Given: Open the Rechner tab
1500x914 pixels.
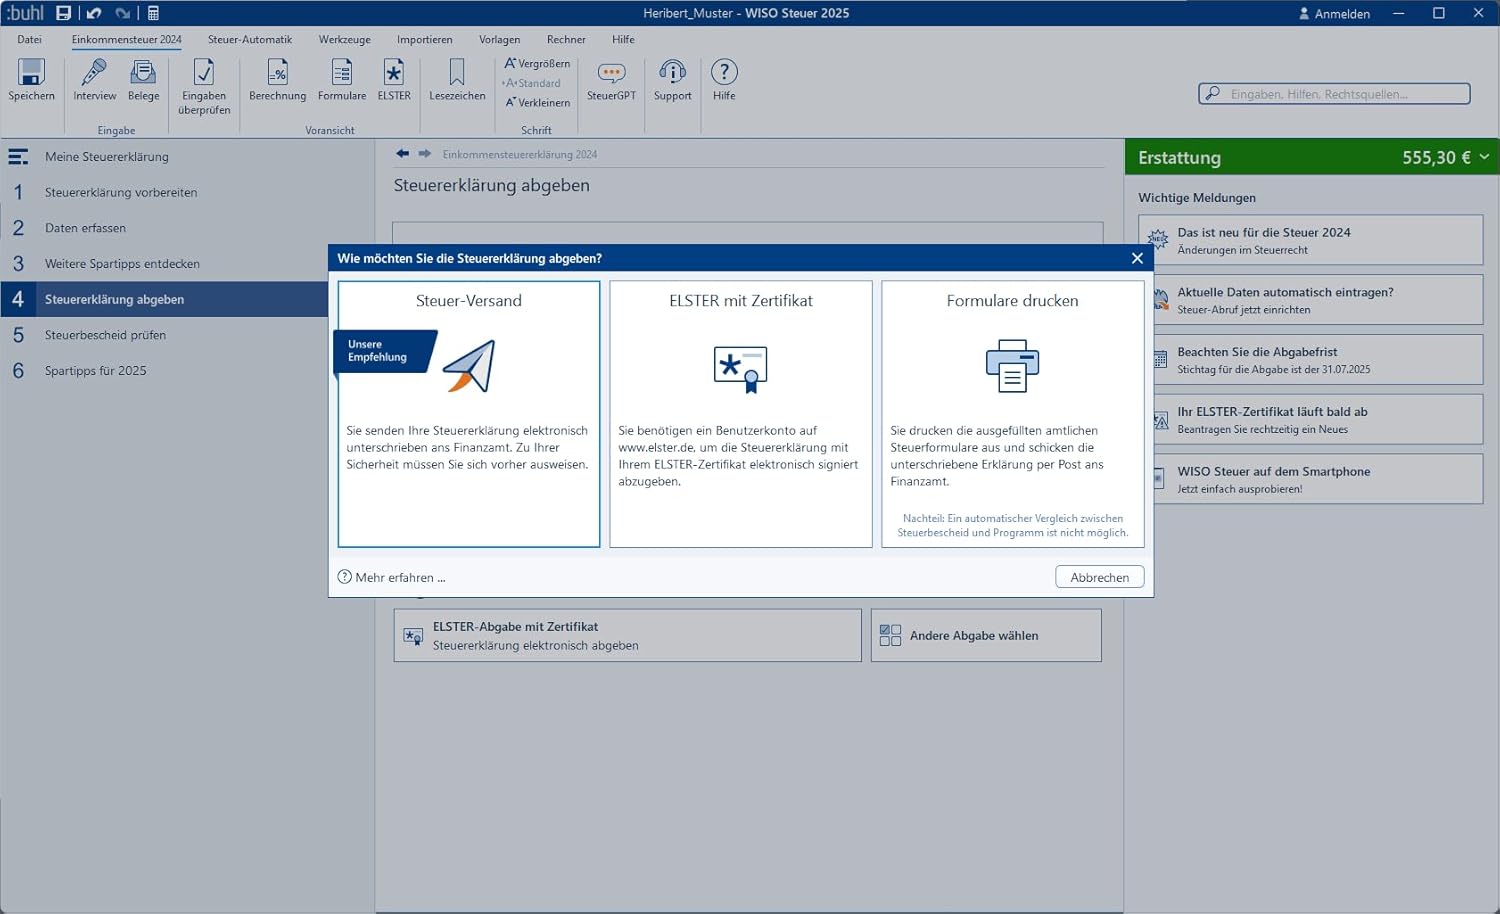Looking at the screenshot, I should pyautogui.click(x=566, y=40).
